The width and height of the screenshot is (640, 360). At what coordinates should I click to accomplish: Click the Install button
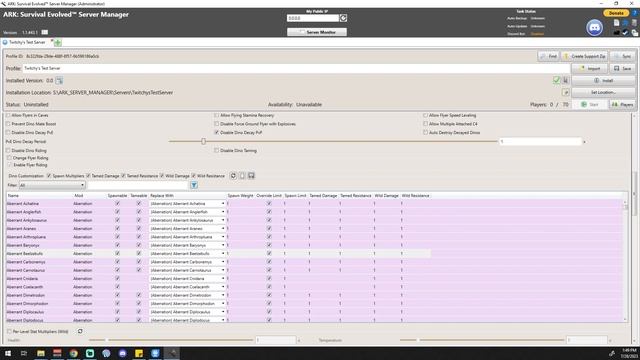604,80
